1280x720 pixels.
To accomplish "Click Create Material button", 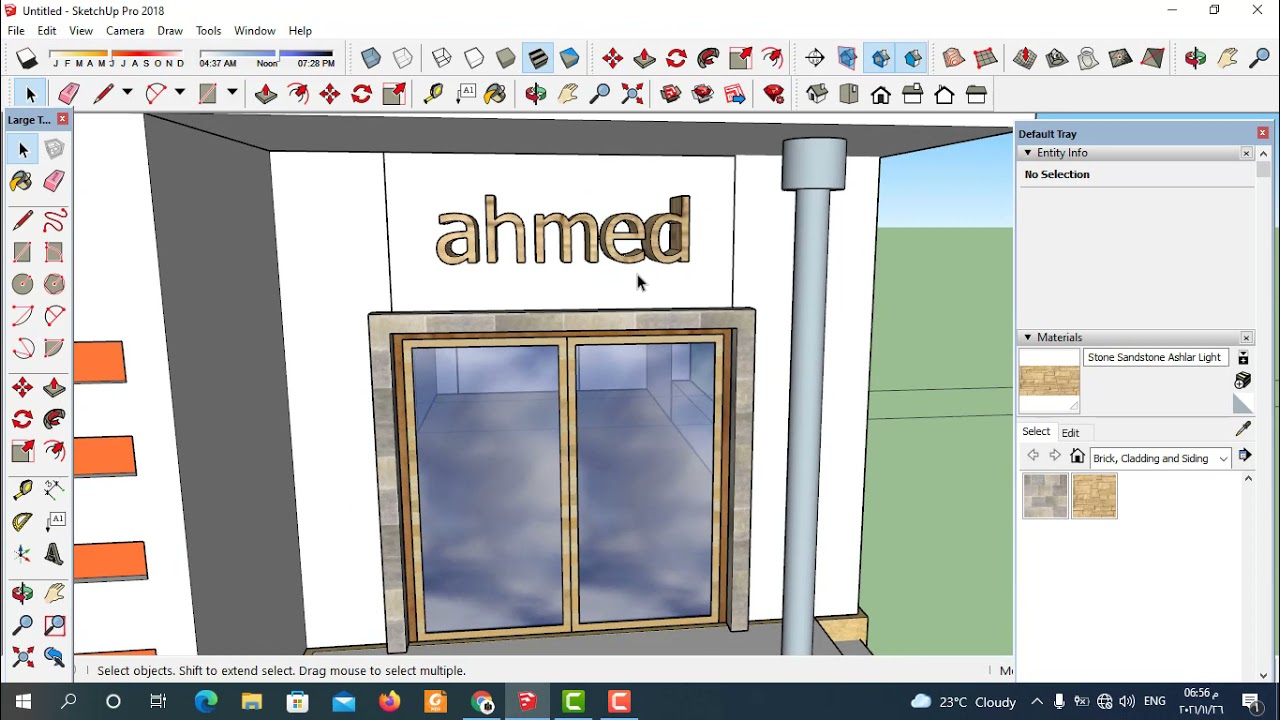I will click(1243, 381).
